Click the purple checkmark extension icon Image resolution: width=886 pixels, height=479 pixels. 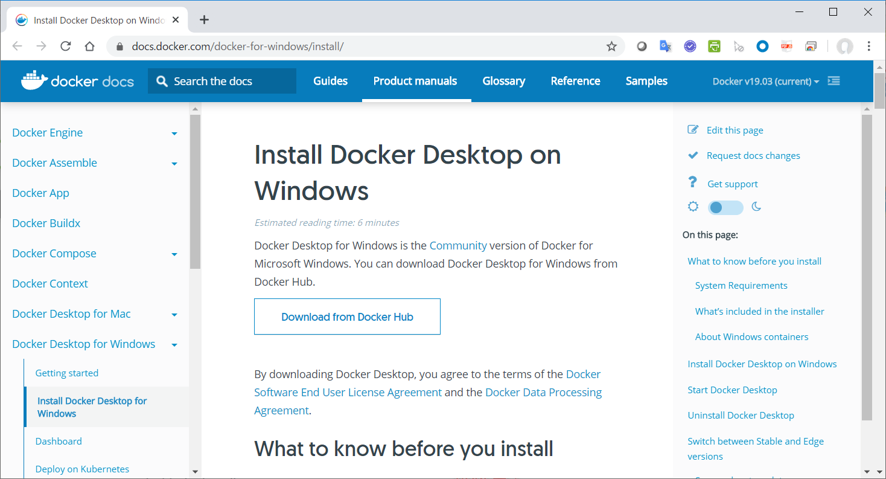(x=690, y=46)
